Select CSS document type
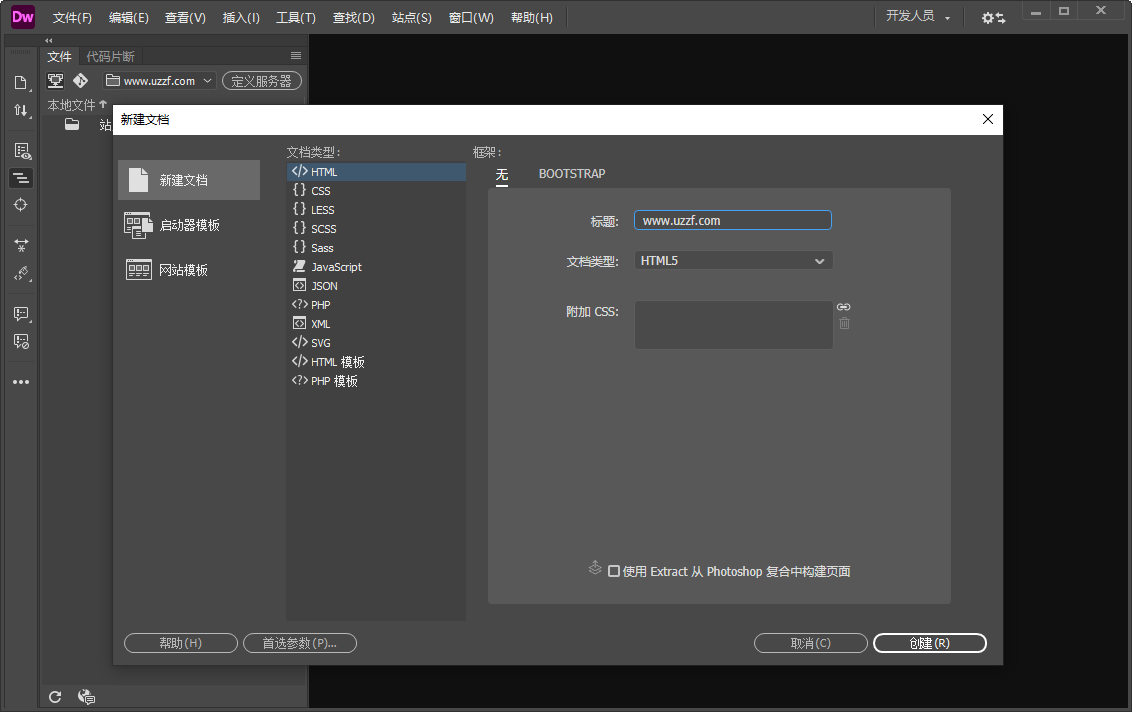The width and height of the screenshot is (1132, 712). pos(376,191)
